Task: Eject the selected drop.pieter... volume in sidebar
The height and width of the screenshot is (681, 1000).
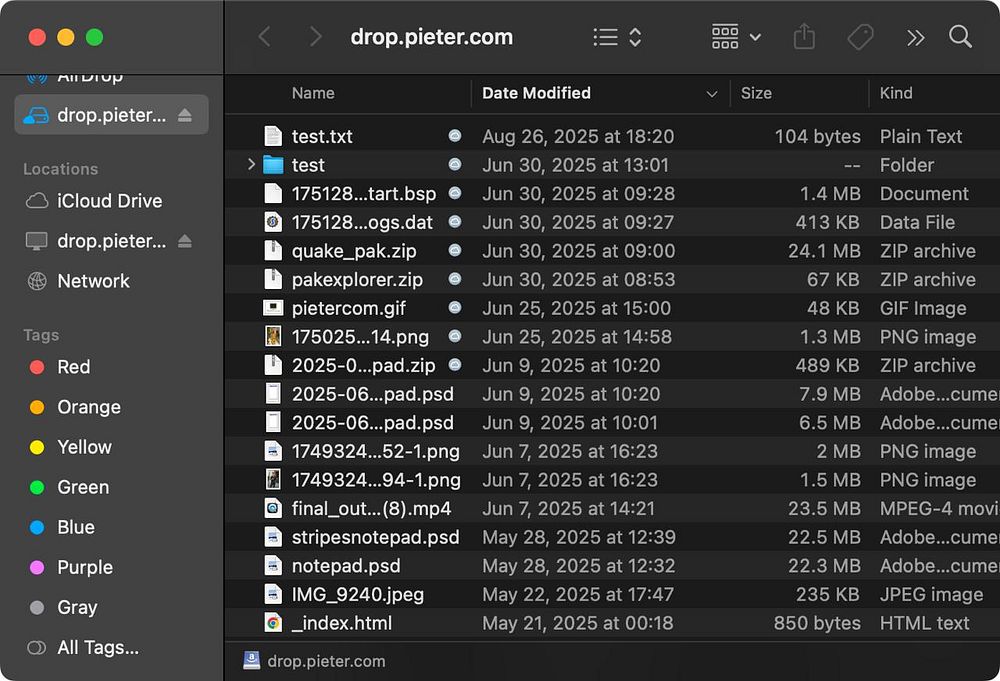Action: pyautogui.click(x=185, y=115)
